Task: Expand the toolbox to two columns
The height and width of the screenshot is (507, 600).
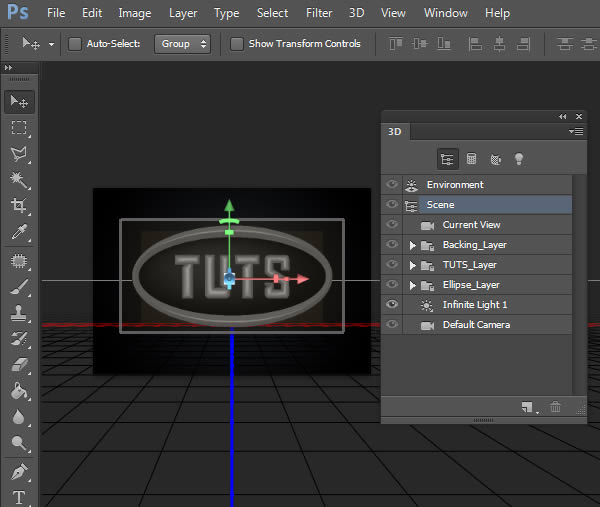Action: pyautogui.click(x=8, y=67)
